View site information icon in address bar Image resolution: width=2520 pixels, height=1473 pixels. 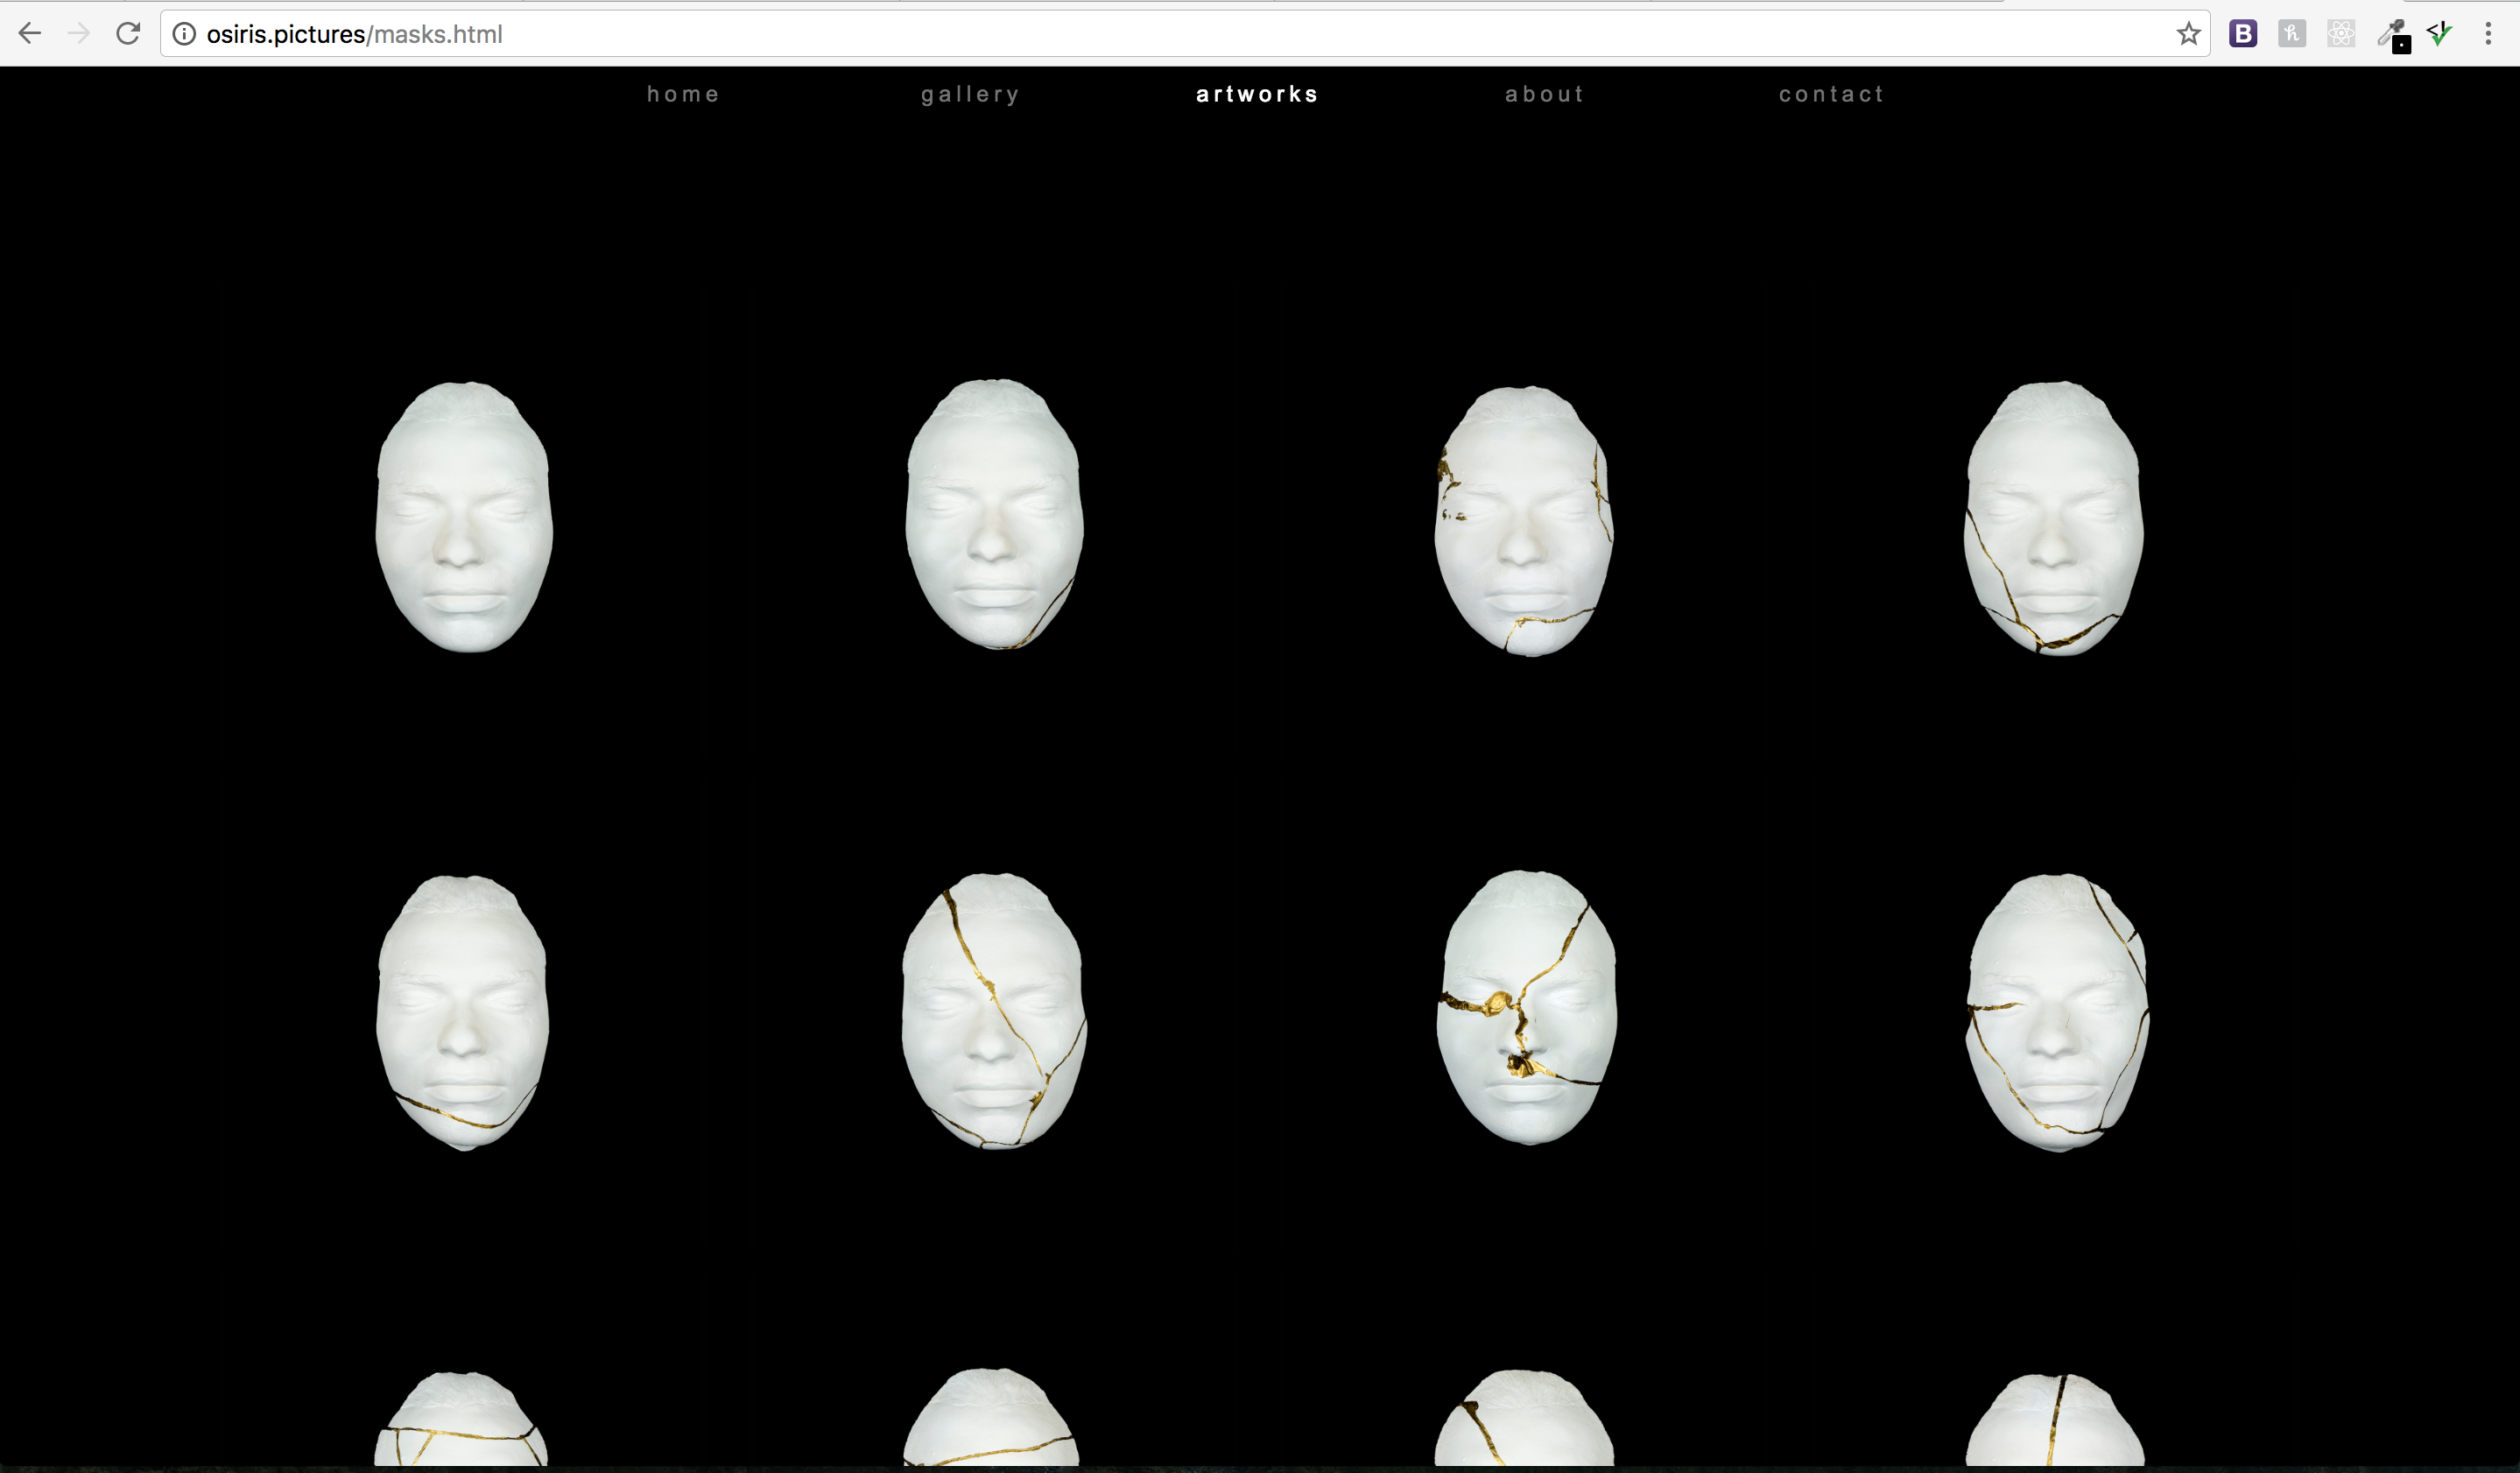click(x=184, y=34)
